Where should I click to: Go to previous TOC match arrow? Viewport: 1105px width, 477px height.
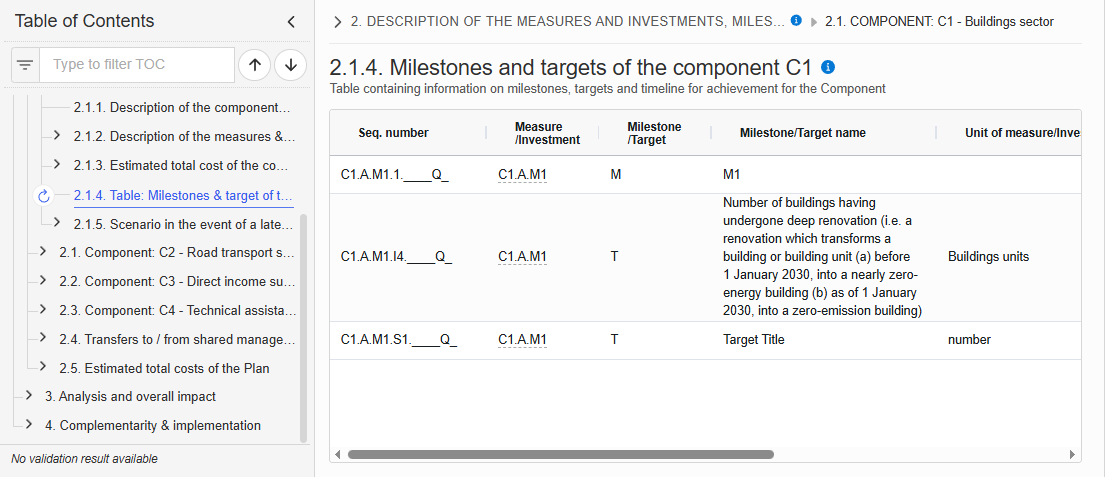[x=255, y=65]
